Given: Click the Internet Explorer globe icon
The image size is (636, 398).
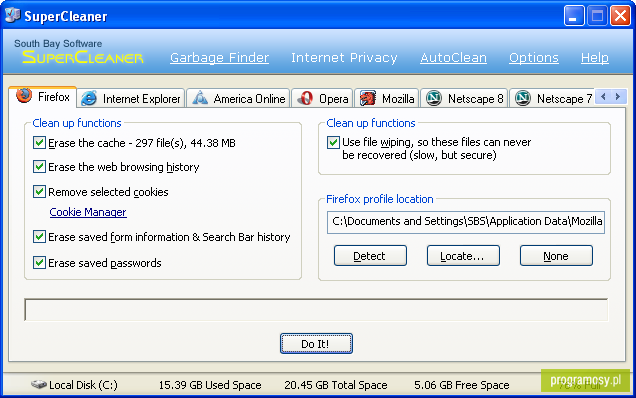Looking at the screenshot, I should 89,99.
